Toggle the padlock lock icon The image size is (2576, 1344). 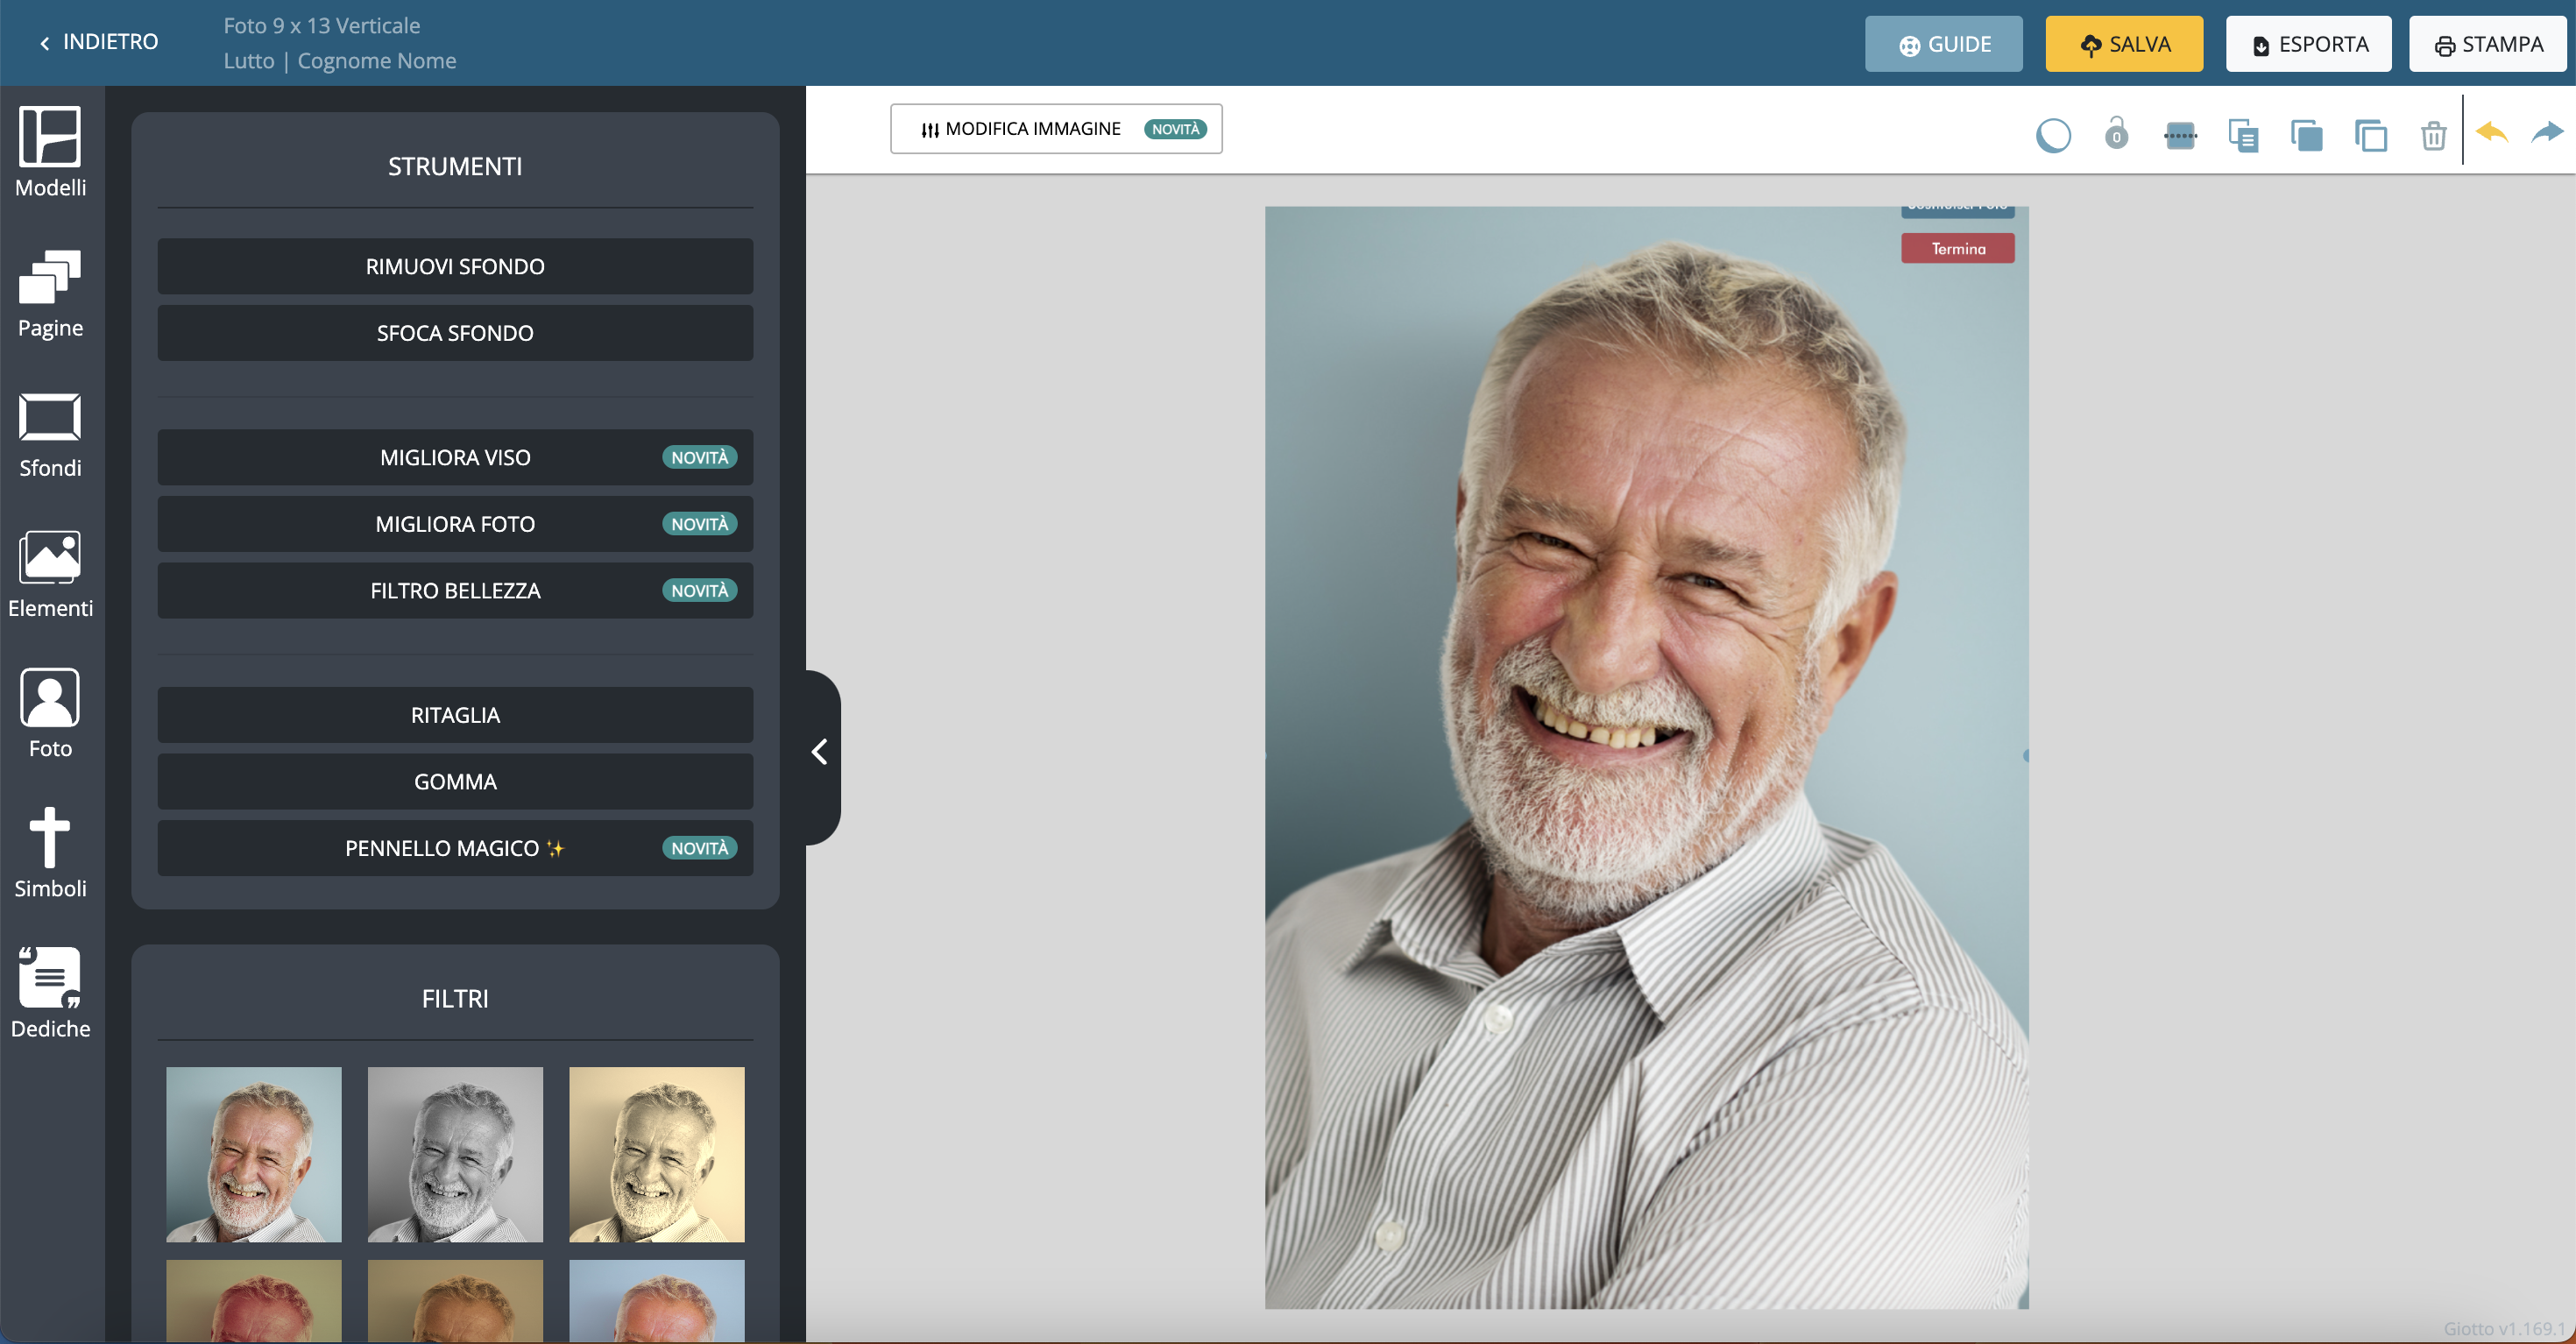(x=2116, y=134)
